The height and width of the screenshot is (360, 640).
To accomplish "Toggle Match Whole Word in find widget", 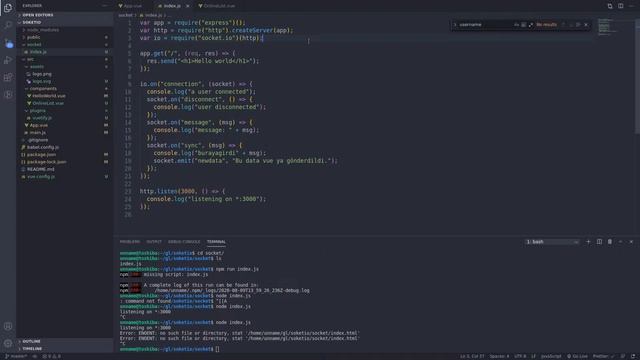I will pyautogui.click(x=524, y=24).
